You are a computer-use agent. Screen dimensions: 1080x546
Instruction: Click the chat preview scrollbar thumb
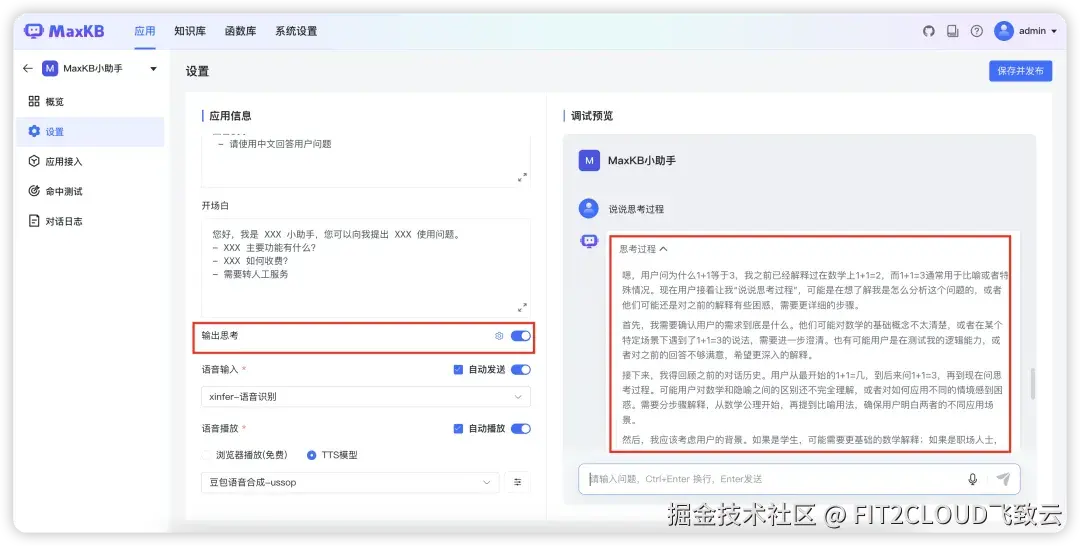pos(1032,384)
